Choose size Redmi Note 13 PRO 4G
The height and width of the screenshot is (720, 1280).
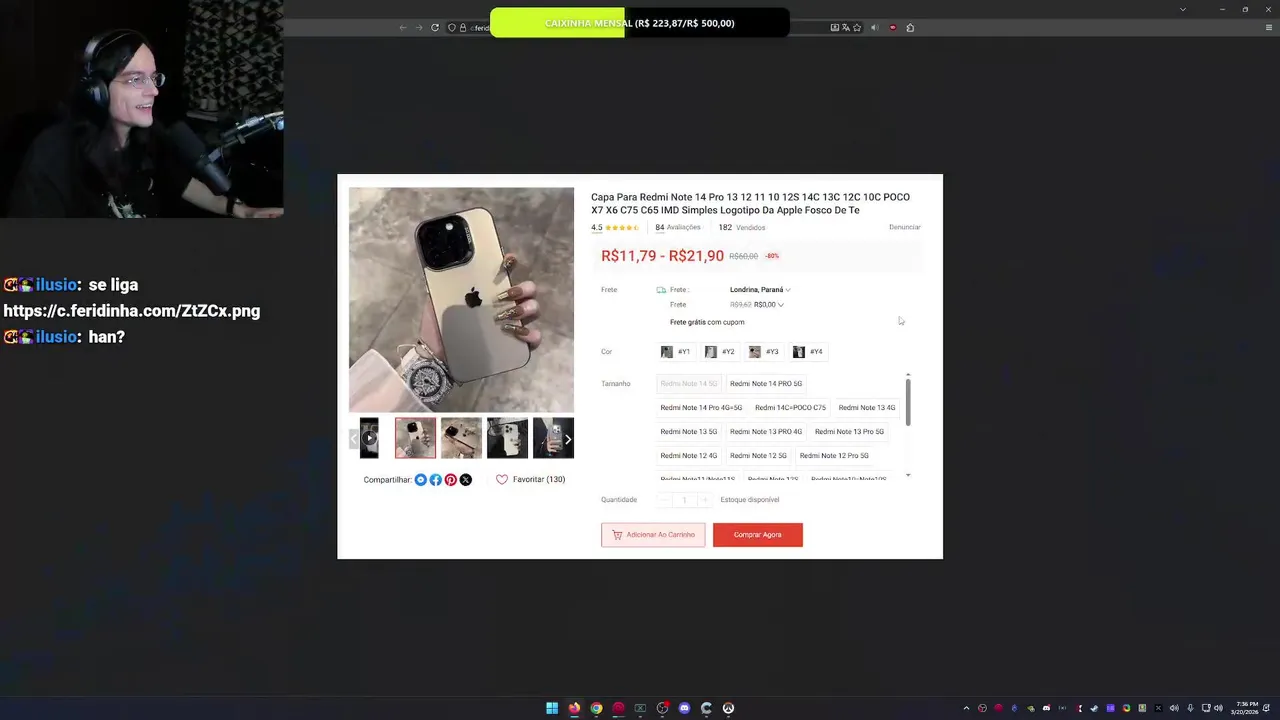766,432
